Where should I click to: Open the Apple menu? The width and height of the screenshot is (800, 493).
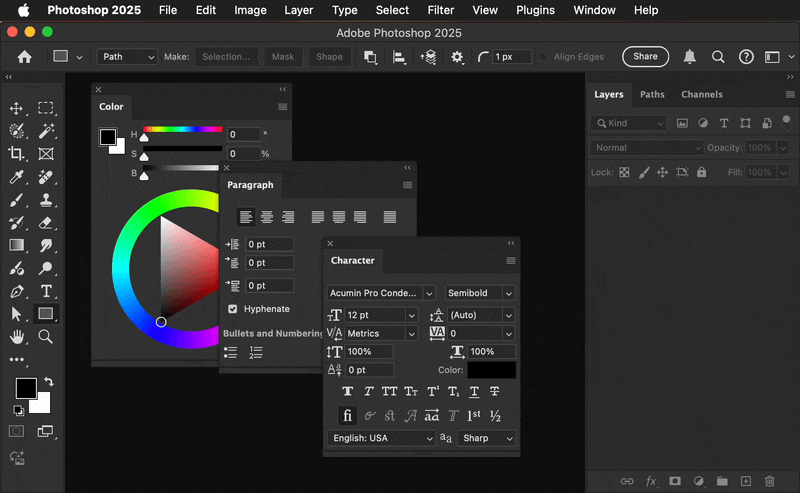click(x=24, y=10)
